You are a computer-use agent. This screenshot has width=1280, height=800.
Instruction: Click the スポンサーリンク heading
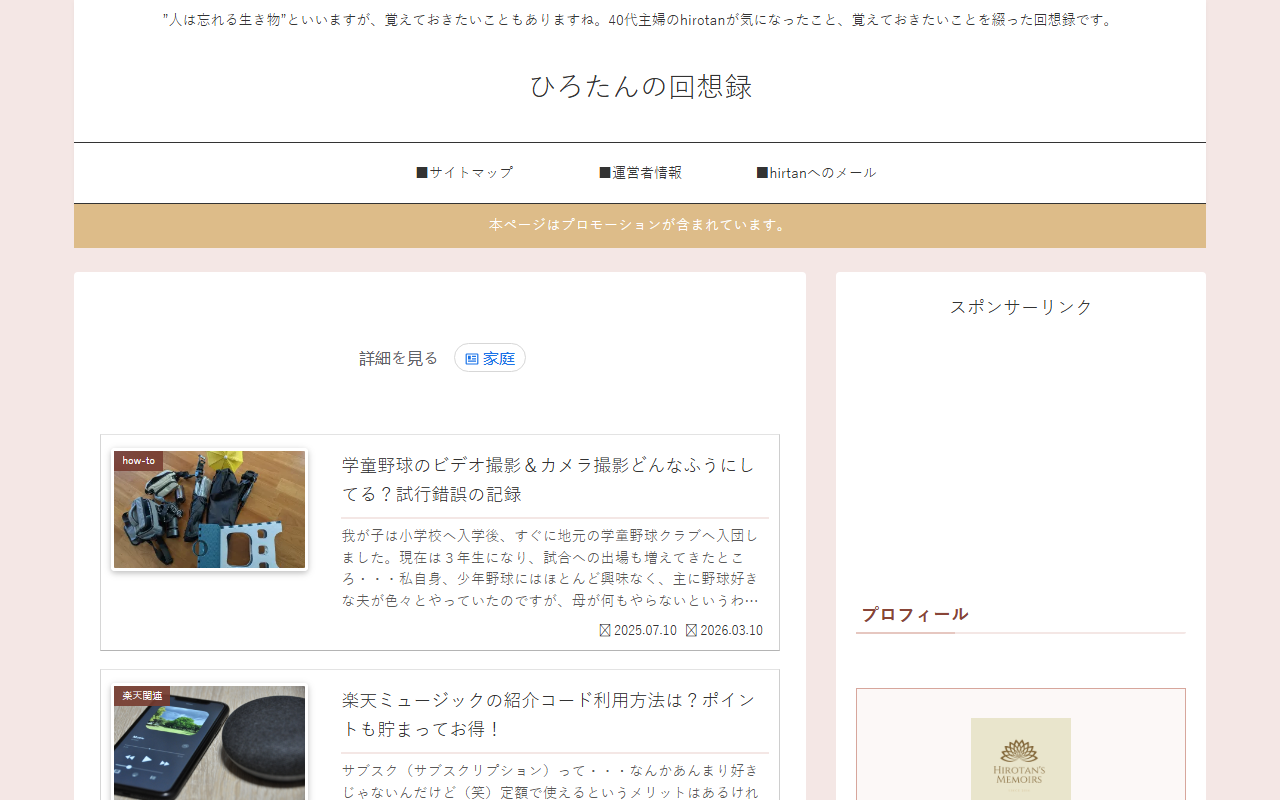coord(1021,307)
